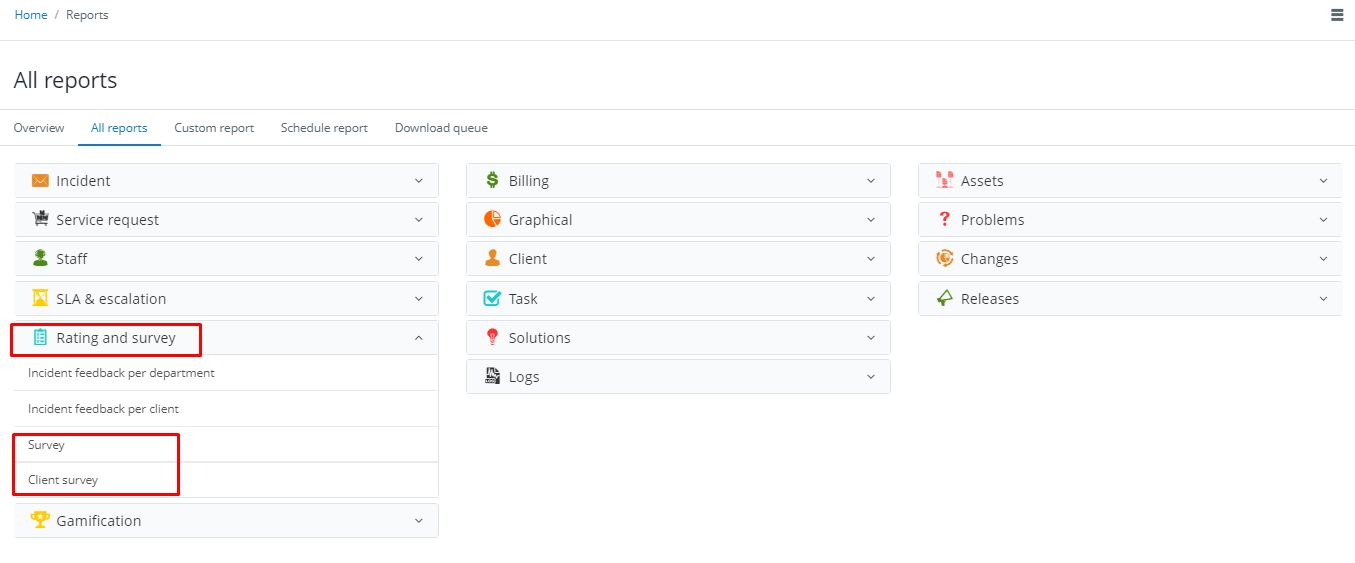Expand the Logs section chevron
This screenshot has height=563, width=1355.
click(871, 377)
